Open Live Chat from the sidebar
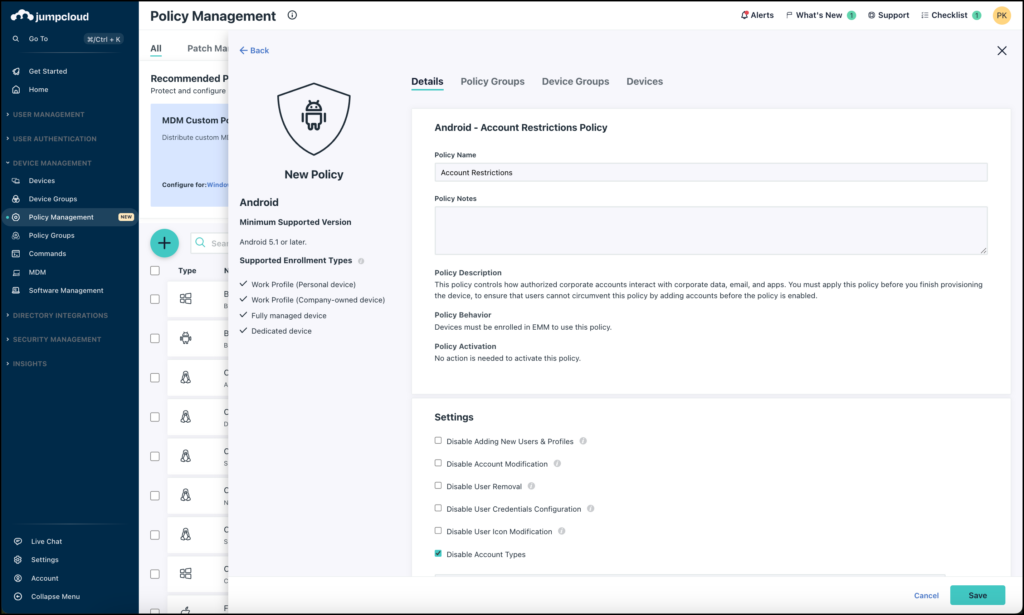This screenshot has width=1024, height=615. click(48, 540)
